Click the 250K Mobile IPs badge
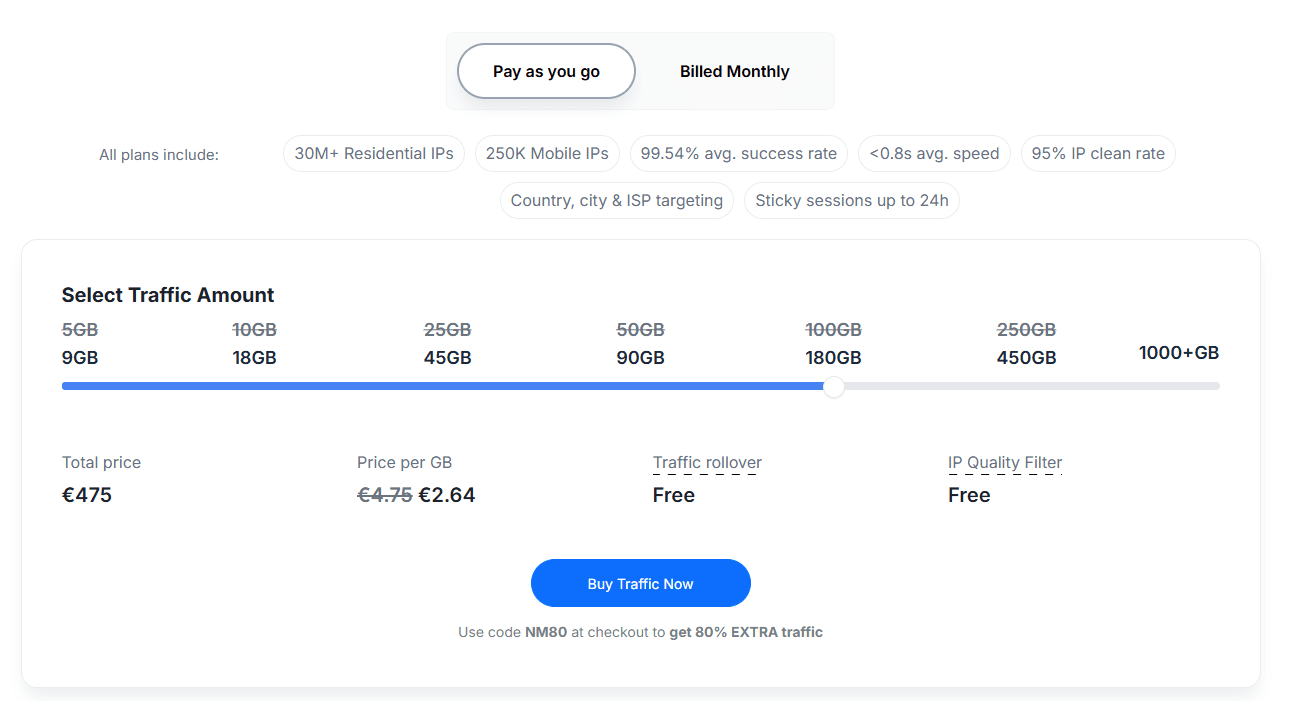This screenshot has width=1304, height=701. click(x=547, y=153)
